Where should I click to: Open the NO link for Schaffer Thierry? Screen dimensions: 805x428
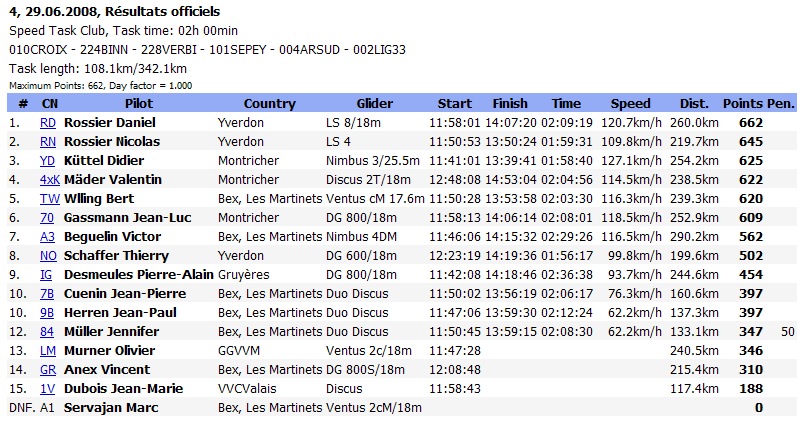[x=48, y=256]
